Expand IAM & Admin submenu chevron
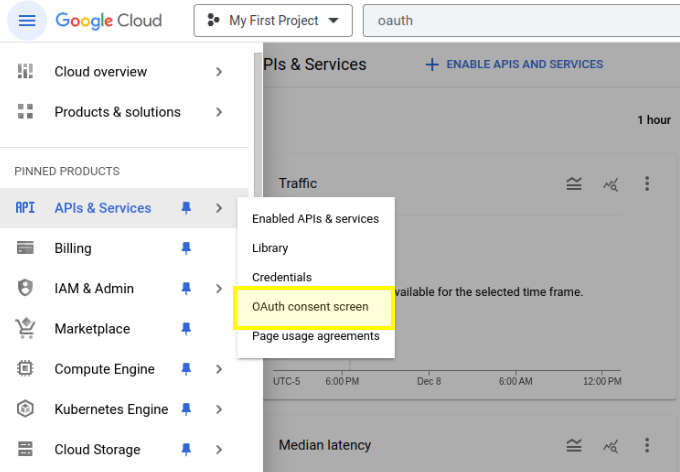680x472 pixels. point(219,288)
